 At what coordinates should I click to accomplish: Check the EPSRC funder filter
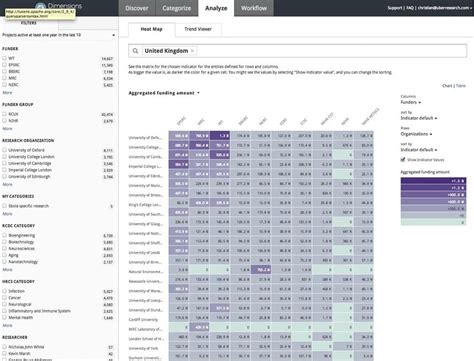tap(4, 65)
